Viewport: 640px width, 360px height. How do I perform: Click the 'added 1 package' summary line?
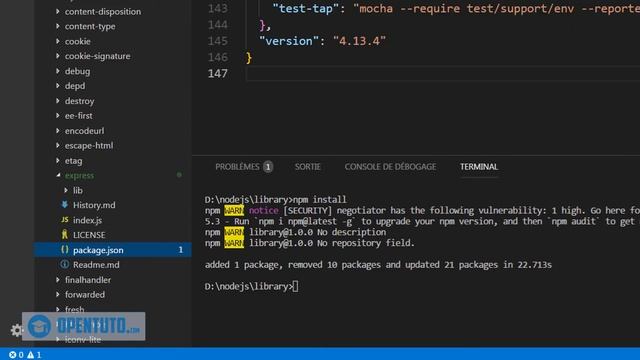click(x=378, y=265)
